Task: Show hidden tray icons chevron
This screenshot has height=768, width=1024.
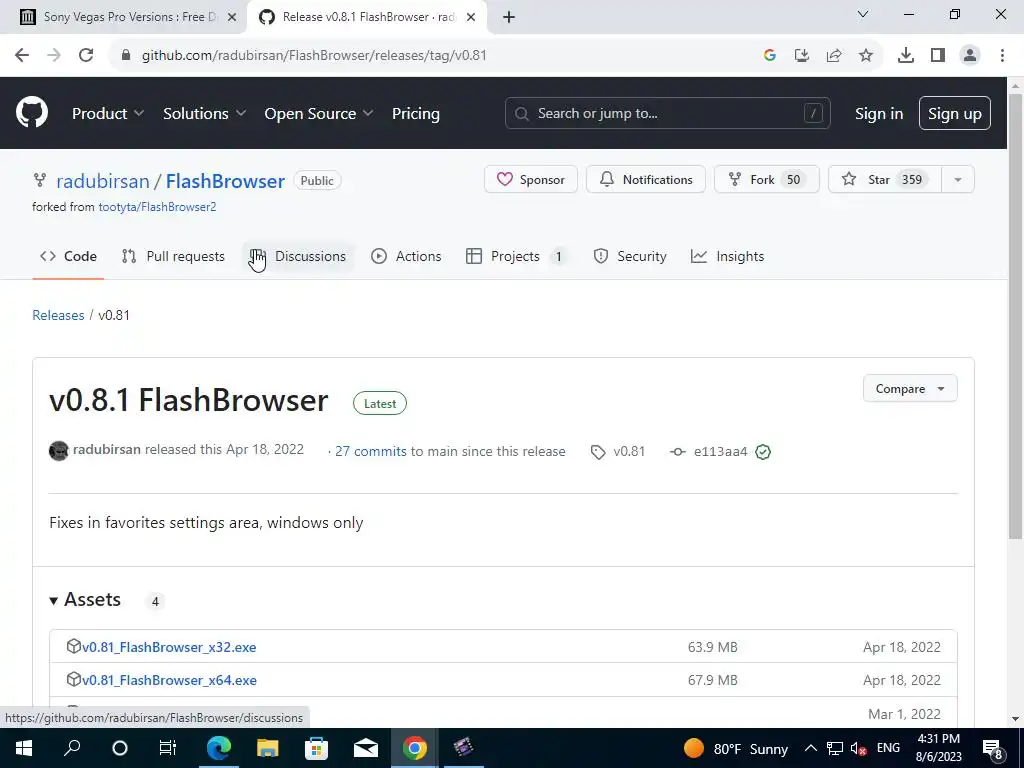Action: coord(810,748)
